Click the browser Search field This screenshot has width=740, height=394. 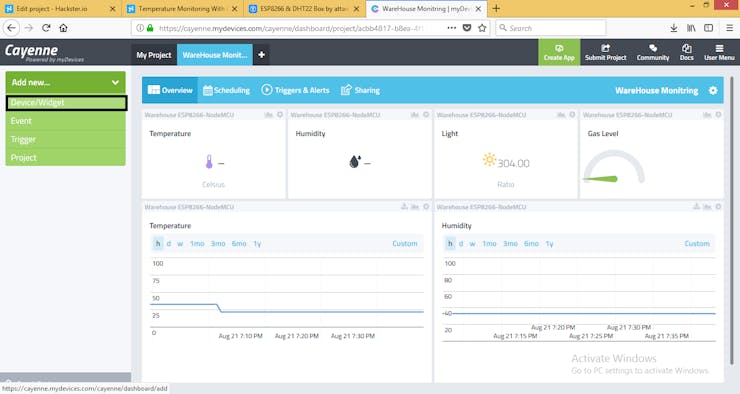(x=551, y=28)
